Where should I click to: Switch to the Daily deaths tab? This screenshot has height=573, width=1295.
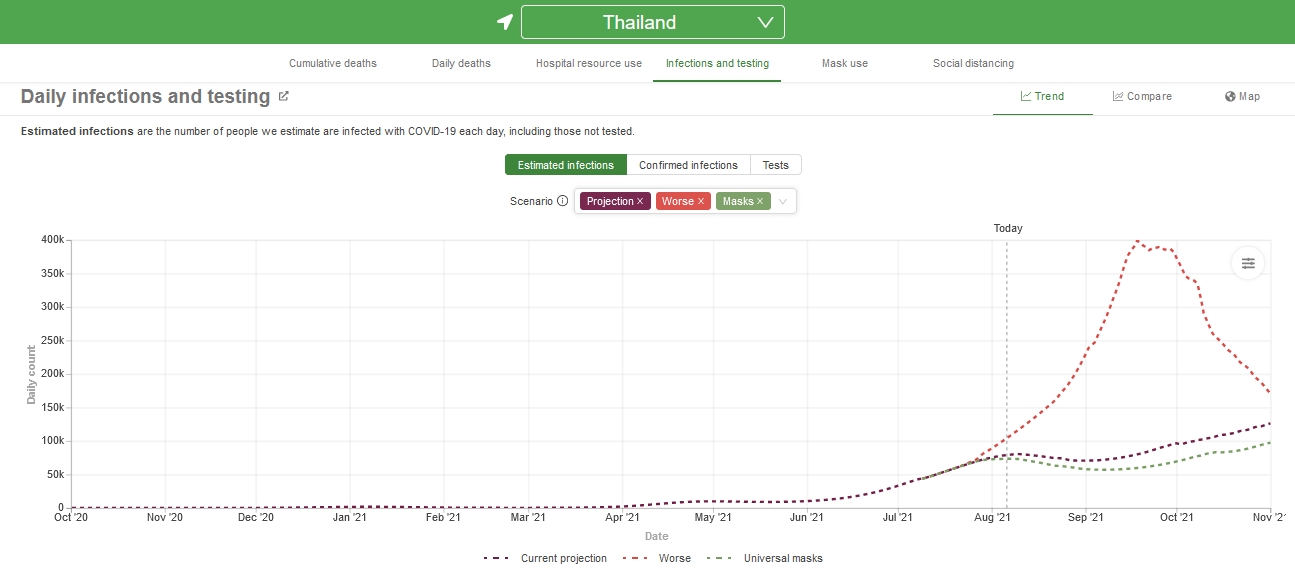[461, 63]
